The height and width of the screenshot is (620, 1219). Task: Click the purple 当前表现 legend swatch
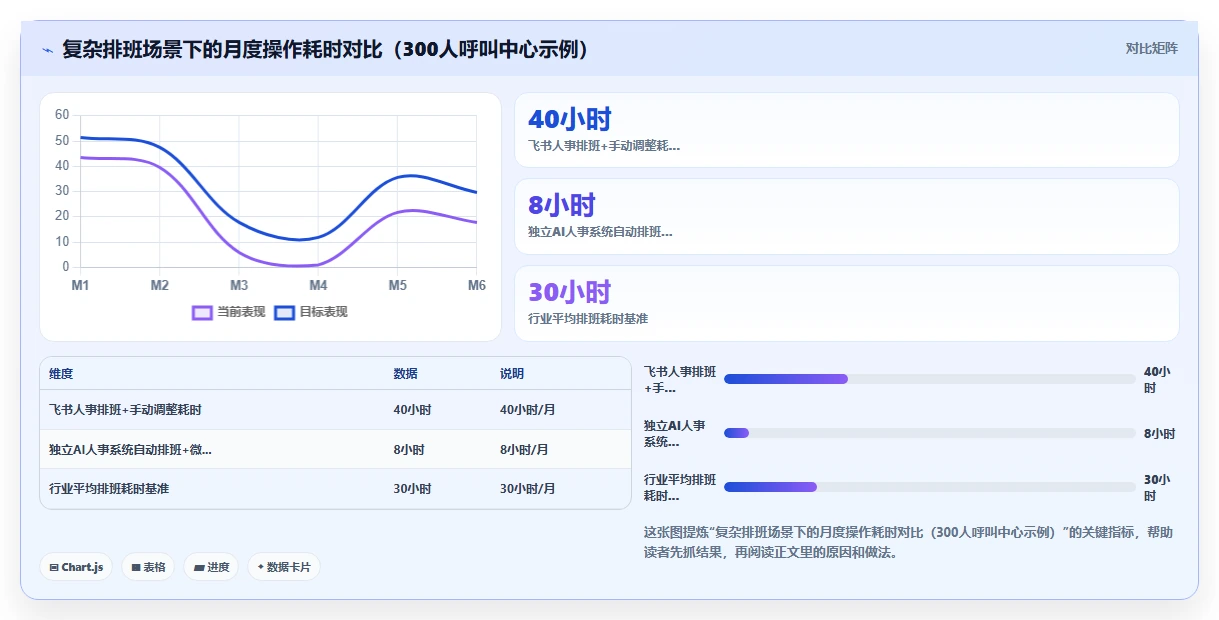click(x=202, y=312)
